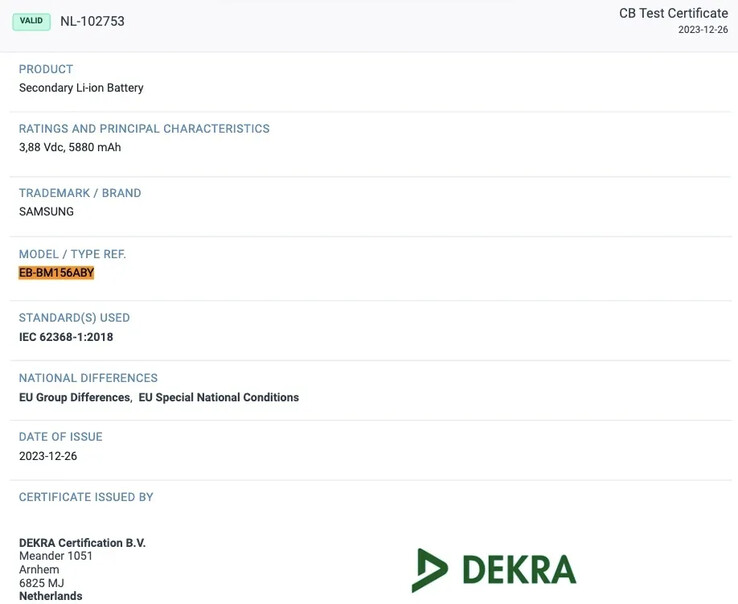Click the DEKRA wordmark text in logo
The width and height of the screenshot is (738, 604).
(519, 570)
